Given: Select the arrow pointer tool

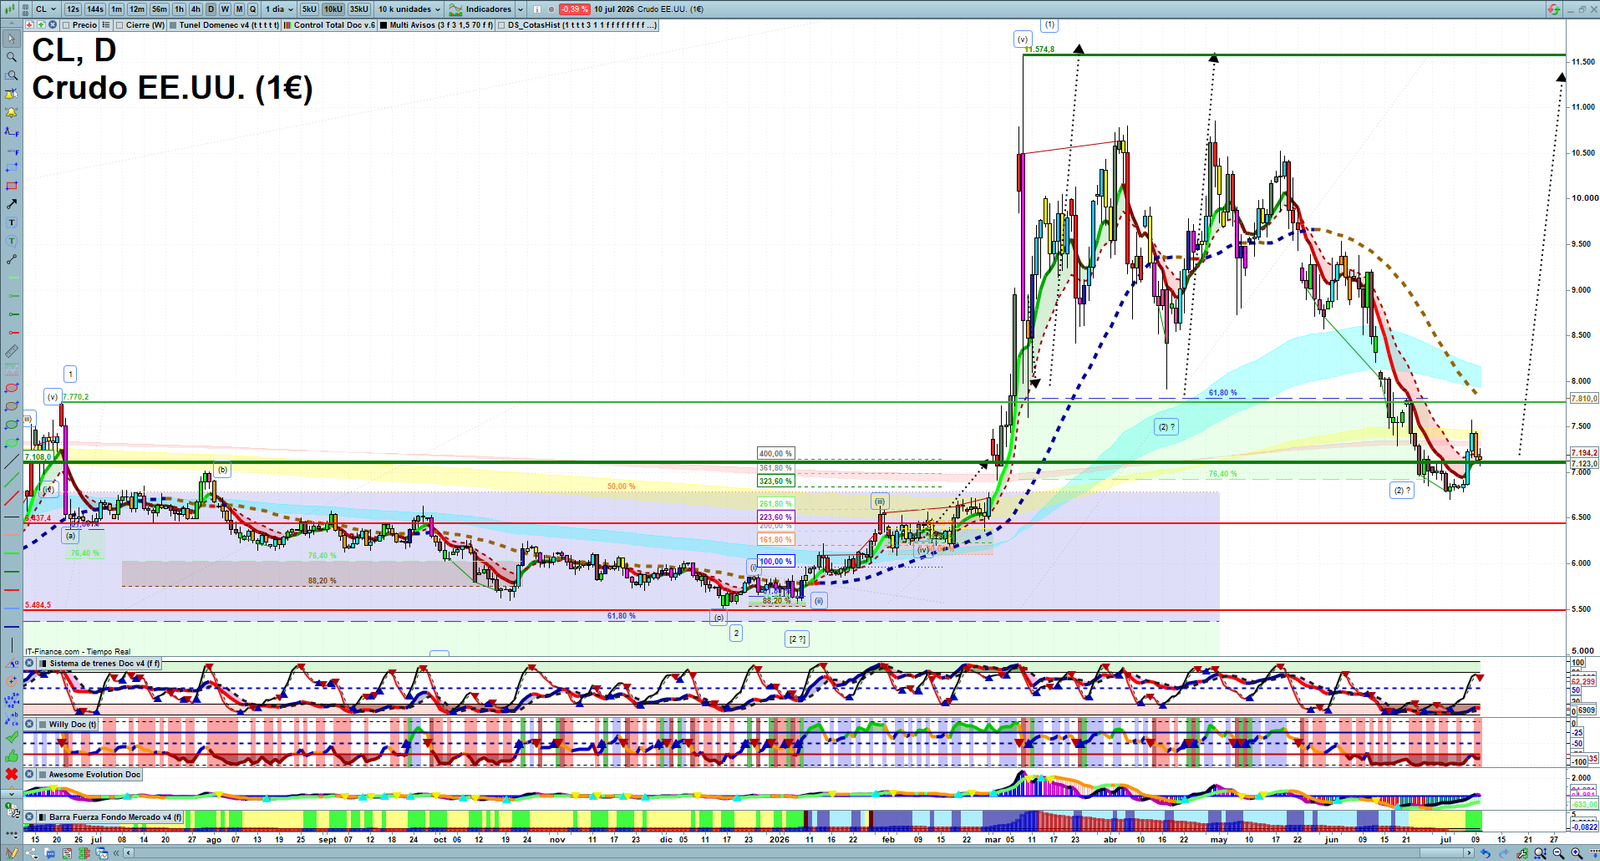Looking at the screenshot, I should pos(11,38).
